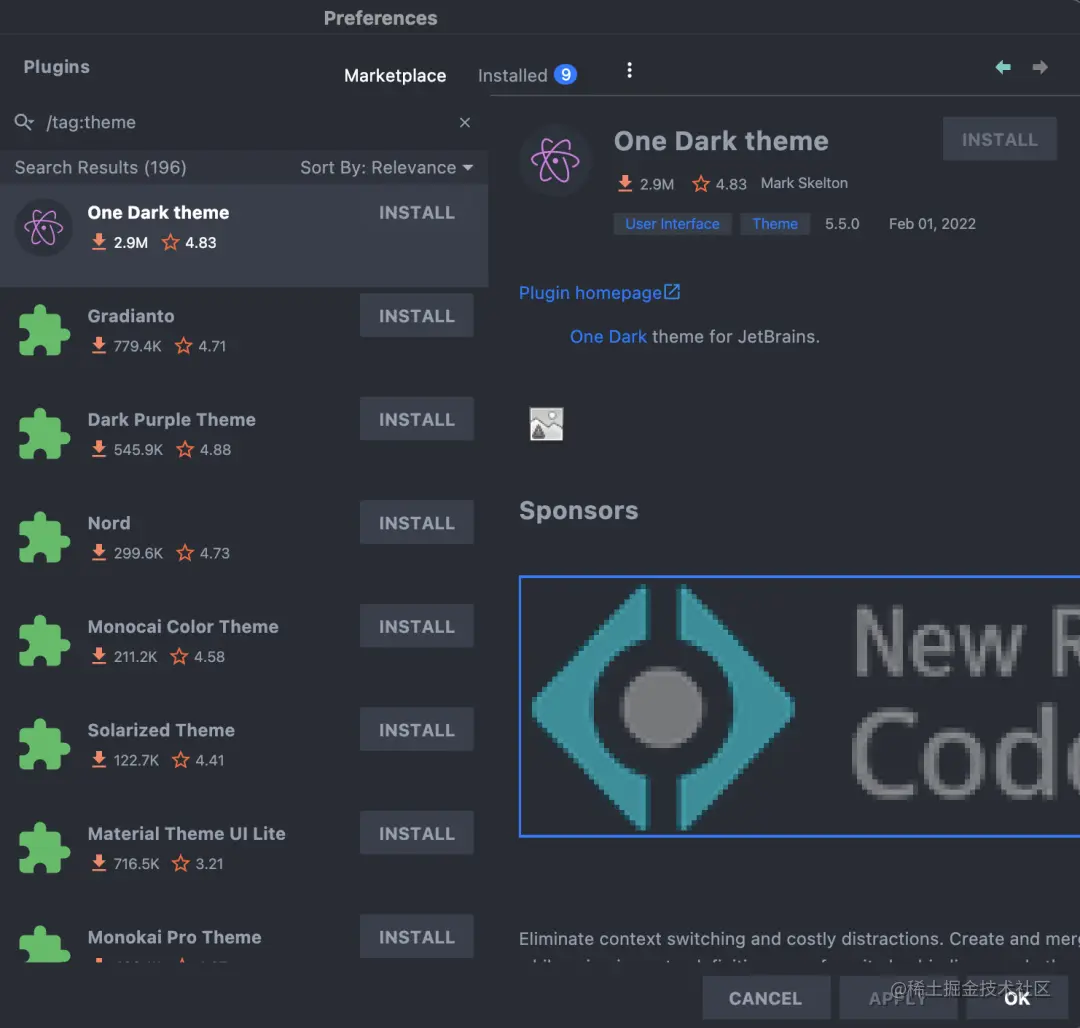Screen dimensions: 1080x1028
Task: Install One Dark theme from the list
Action: tap(417, 213)
